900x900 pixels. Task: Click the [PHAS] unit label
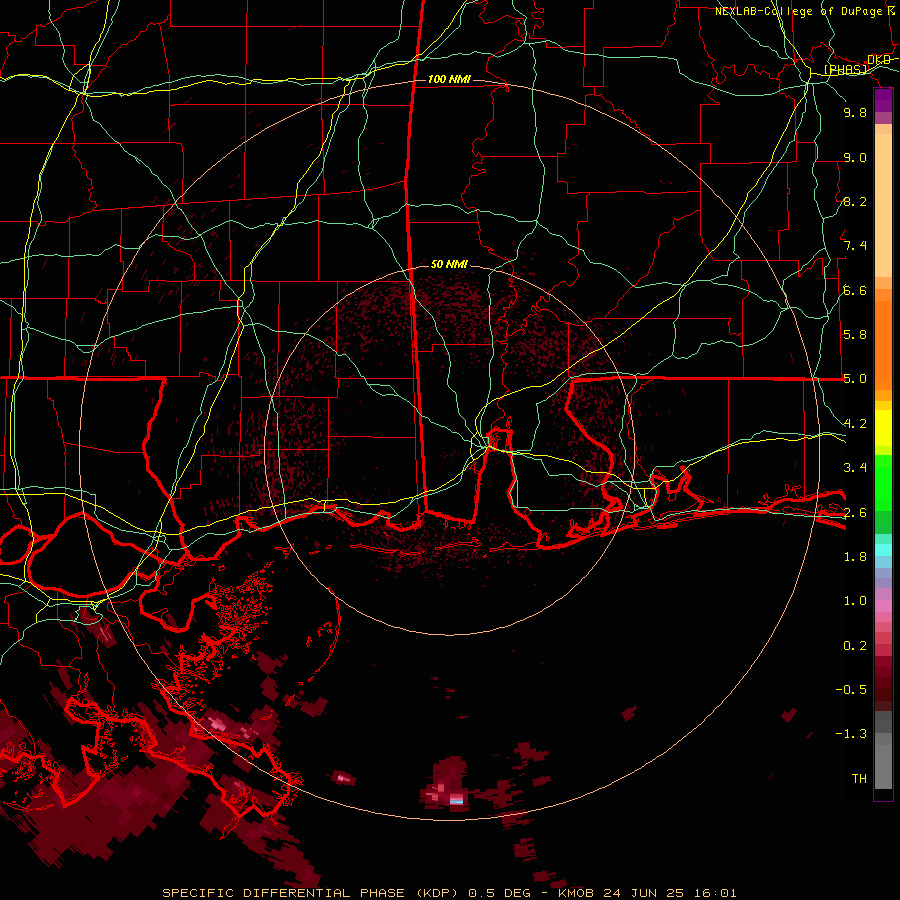tap(846, 70)
